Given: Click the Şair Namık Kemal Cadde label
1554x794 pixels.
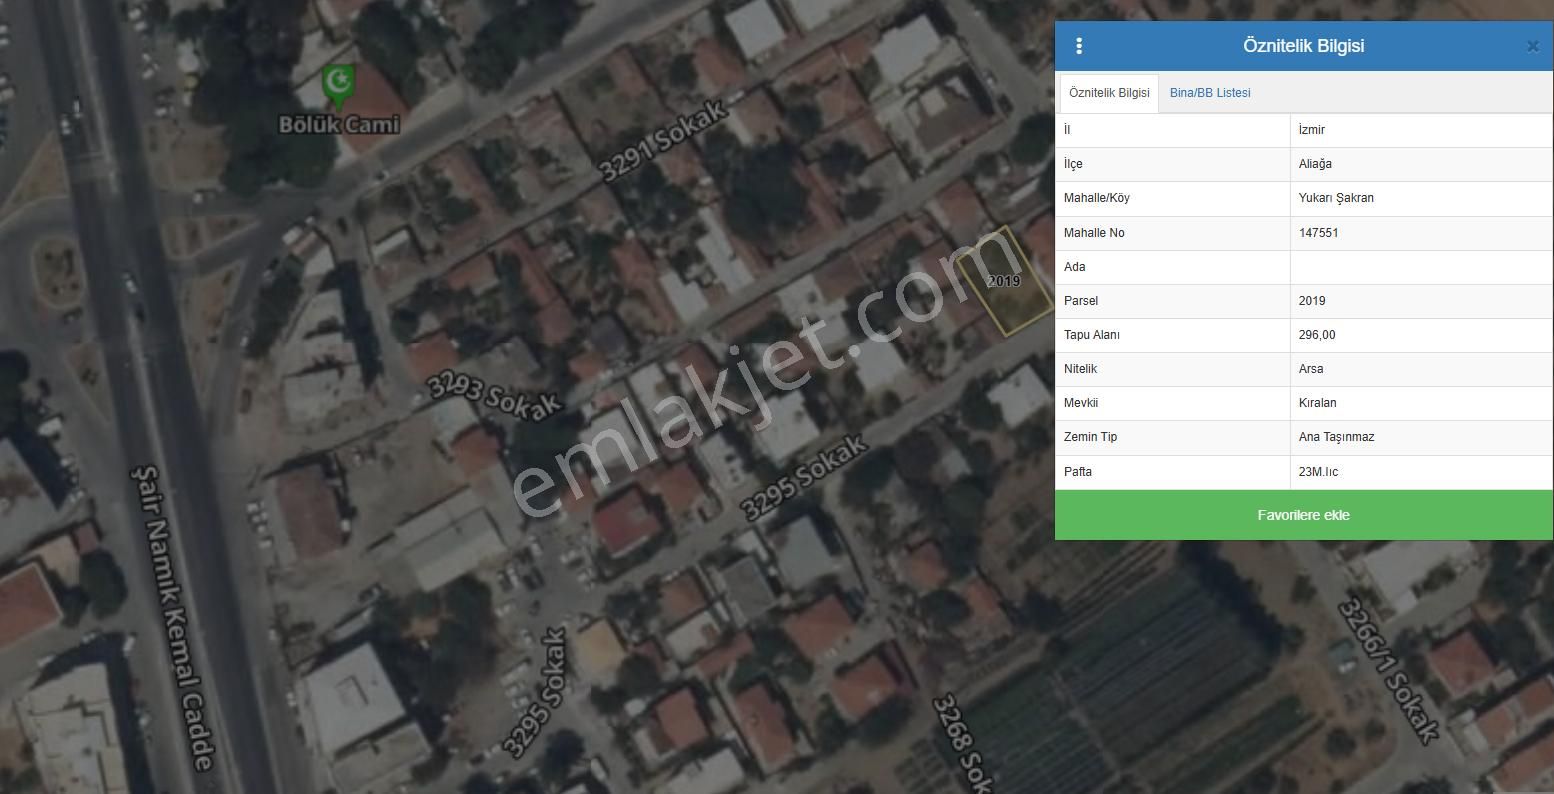Looking at the screenshot, I should point(173,617).
